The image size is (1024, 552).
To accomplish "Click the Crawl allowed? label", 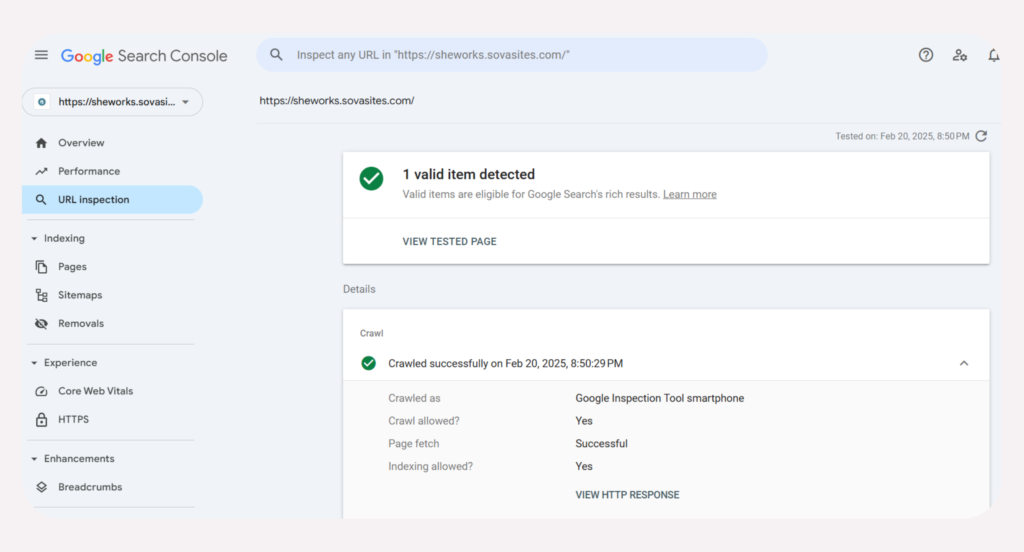I will coord(424,421).
